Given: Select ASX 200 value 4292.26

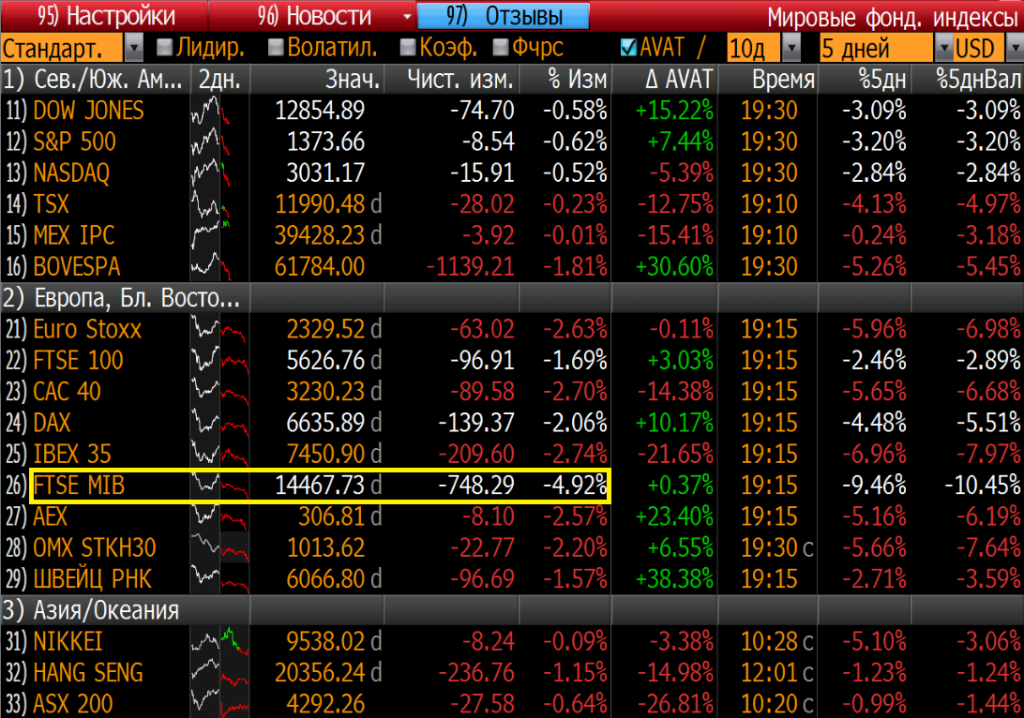Looking at the screenshot, I should [x=325, y=704].
